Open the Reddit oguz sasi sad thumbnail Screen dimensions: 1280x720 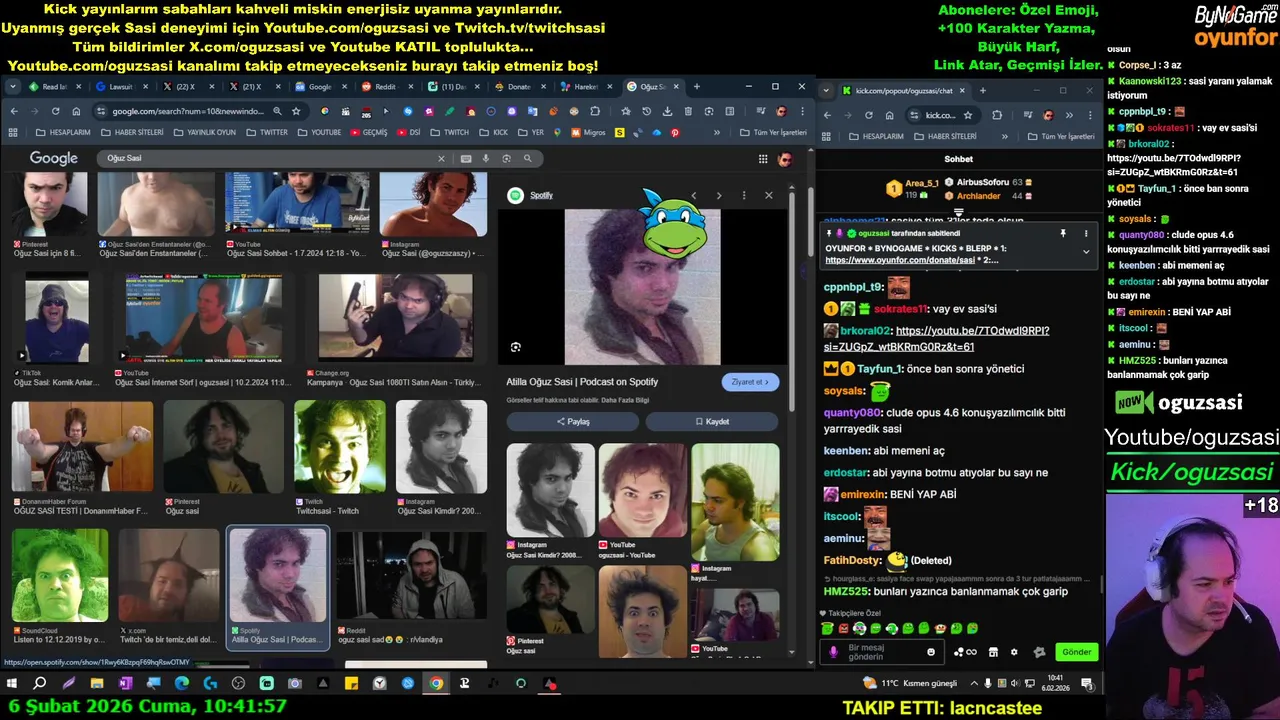pos(412,576)
